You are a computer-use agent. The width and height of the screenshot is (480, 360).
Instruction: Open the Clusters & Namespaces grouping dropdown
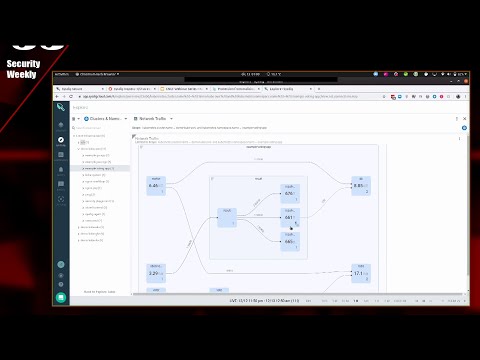tap(105, 119)
